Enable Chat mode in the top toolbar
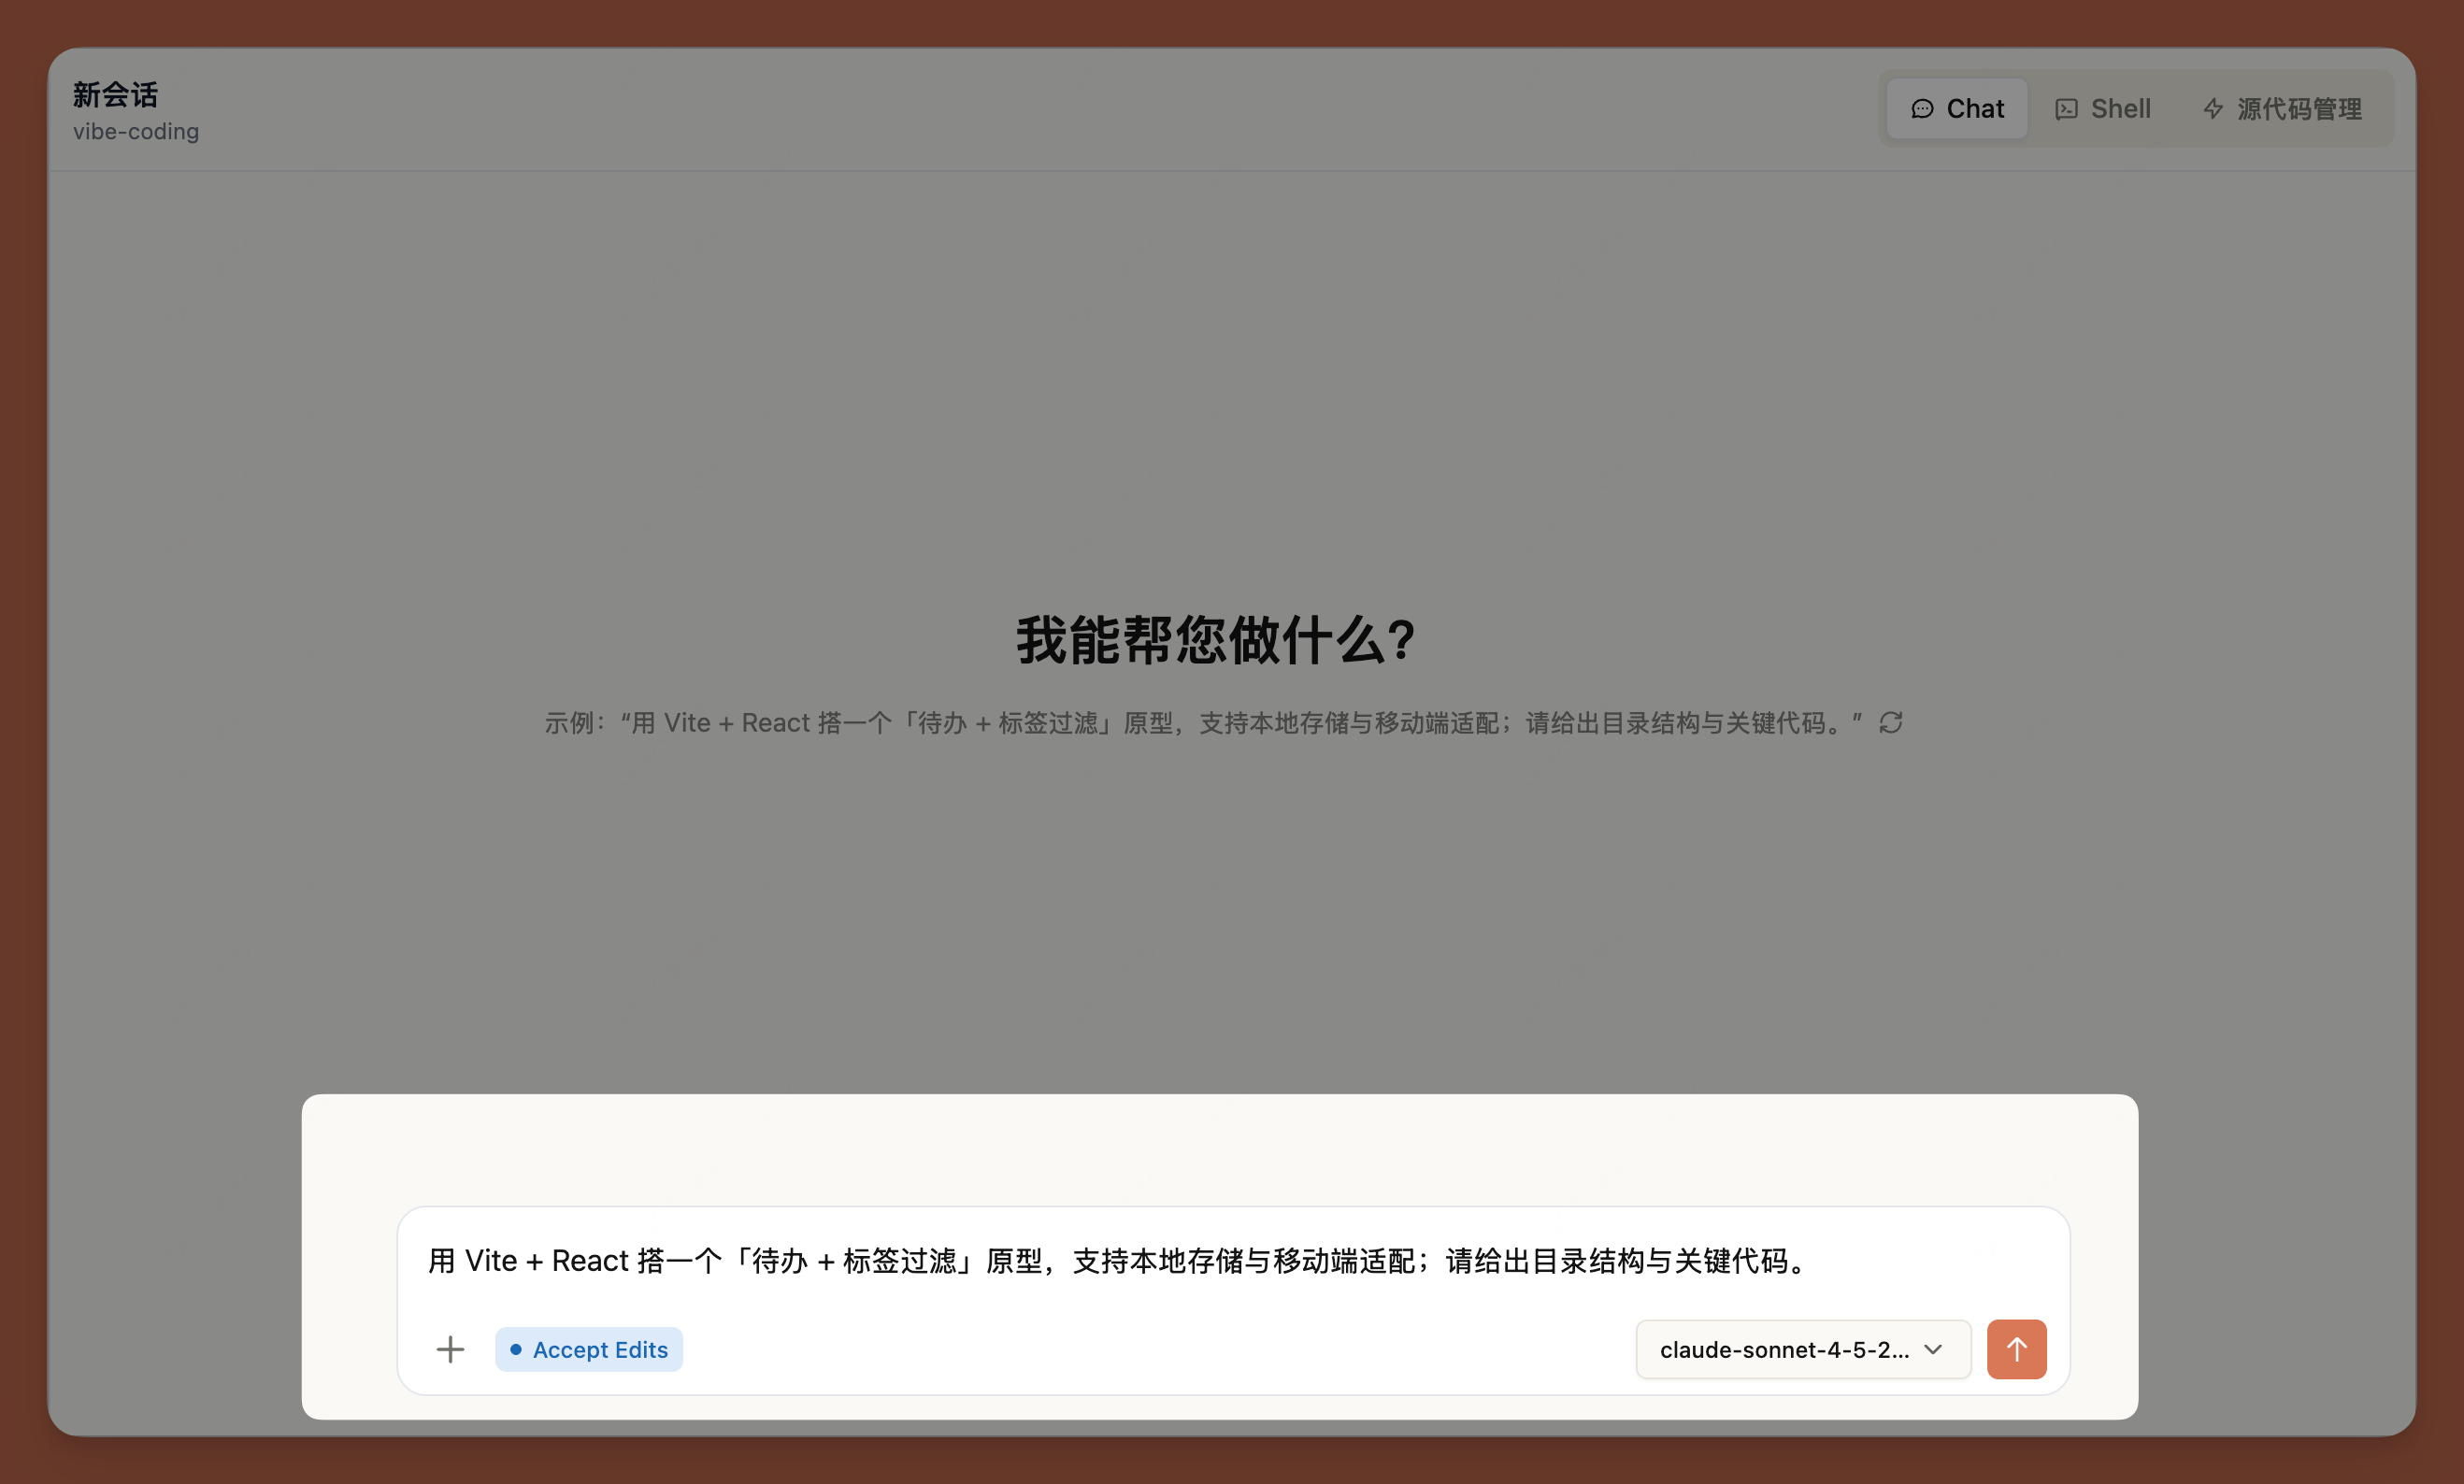Image resolution: width=2464 pixels, height=1484 pixels. (1956, 108)
